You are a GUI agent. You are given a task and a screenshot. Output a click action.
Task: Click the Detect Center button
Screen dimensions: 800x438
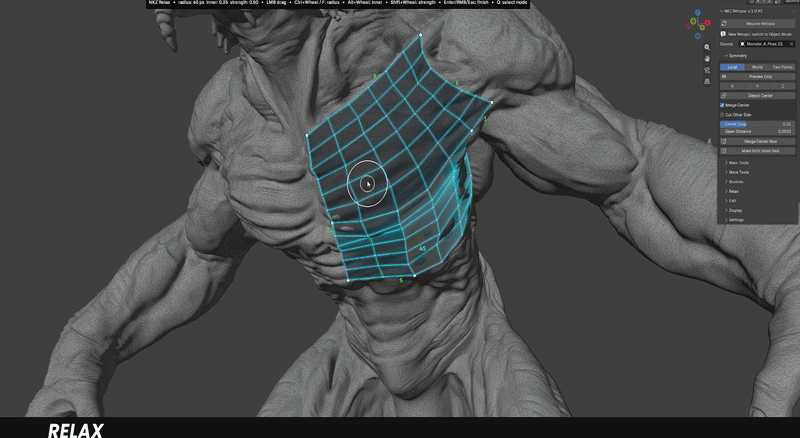tap(757, 95)
